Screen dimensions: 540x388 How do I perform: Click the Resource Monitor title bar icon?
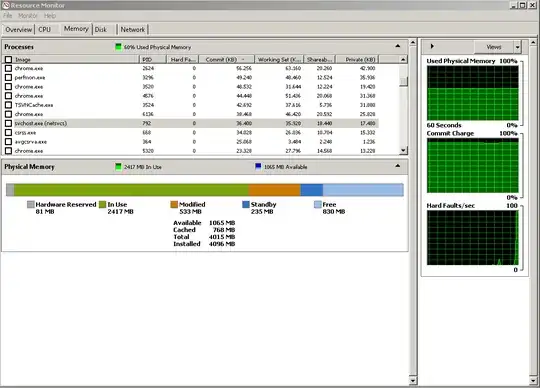[x=6, y=5]
